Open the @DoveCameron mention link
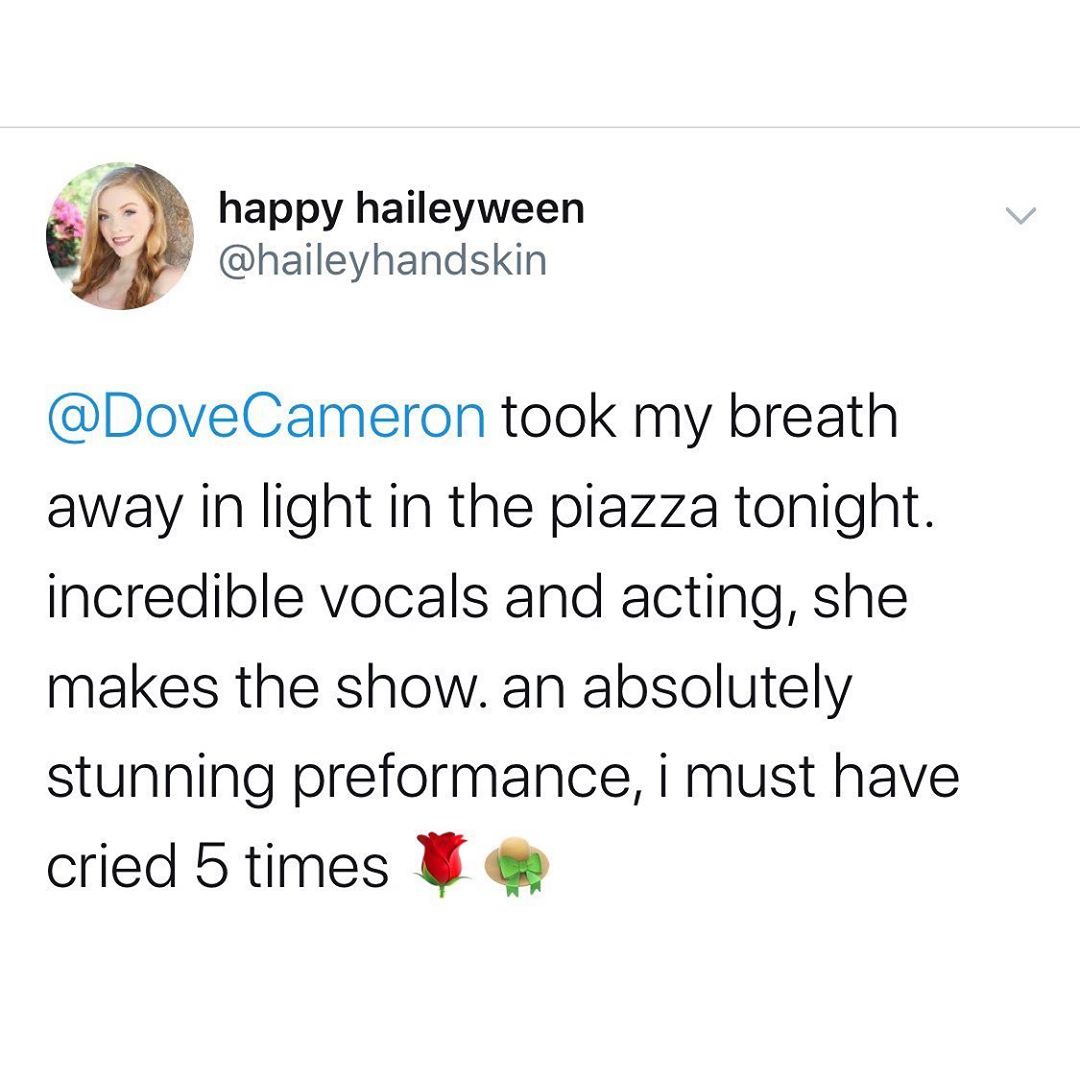This screenshot has width=1080, height=1080. tap(266, 417)
